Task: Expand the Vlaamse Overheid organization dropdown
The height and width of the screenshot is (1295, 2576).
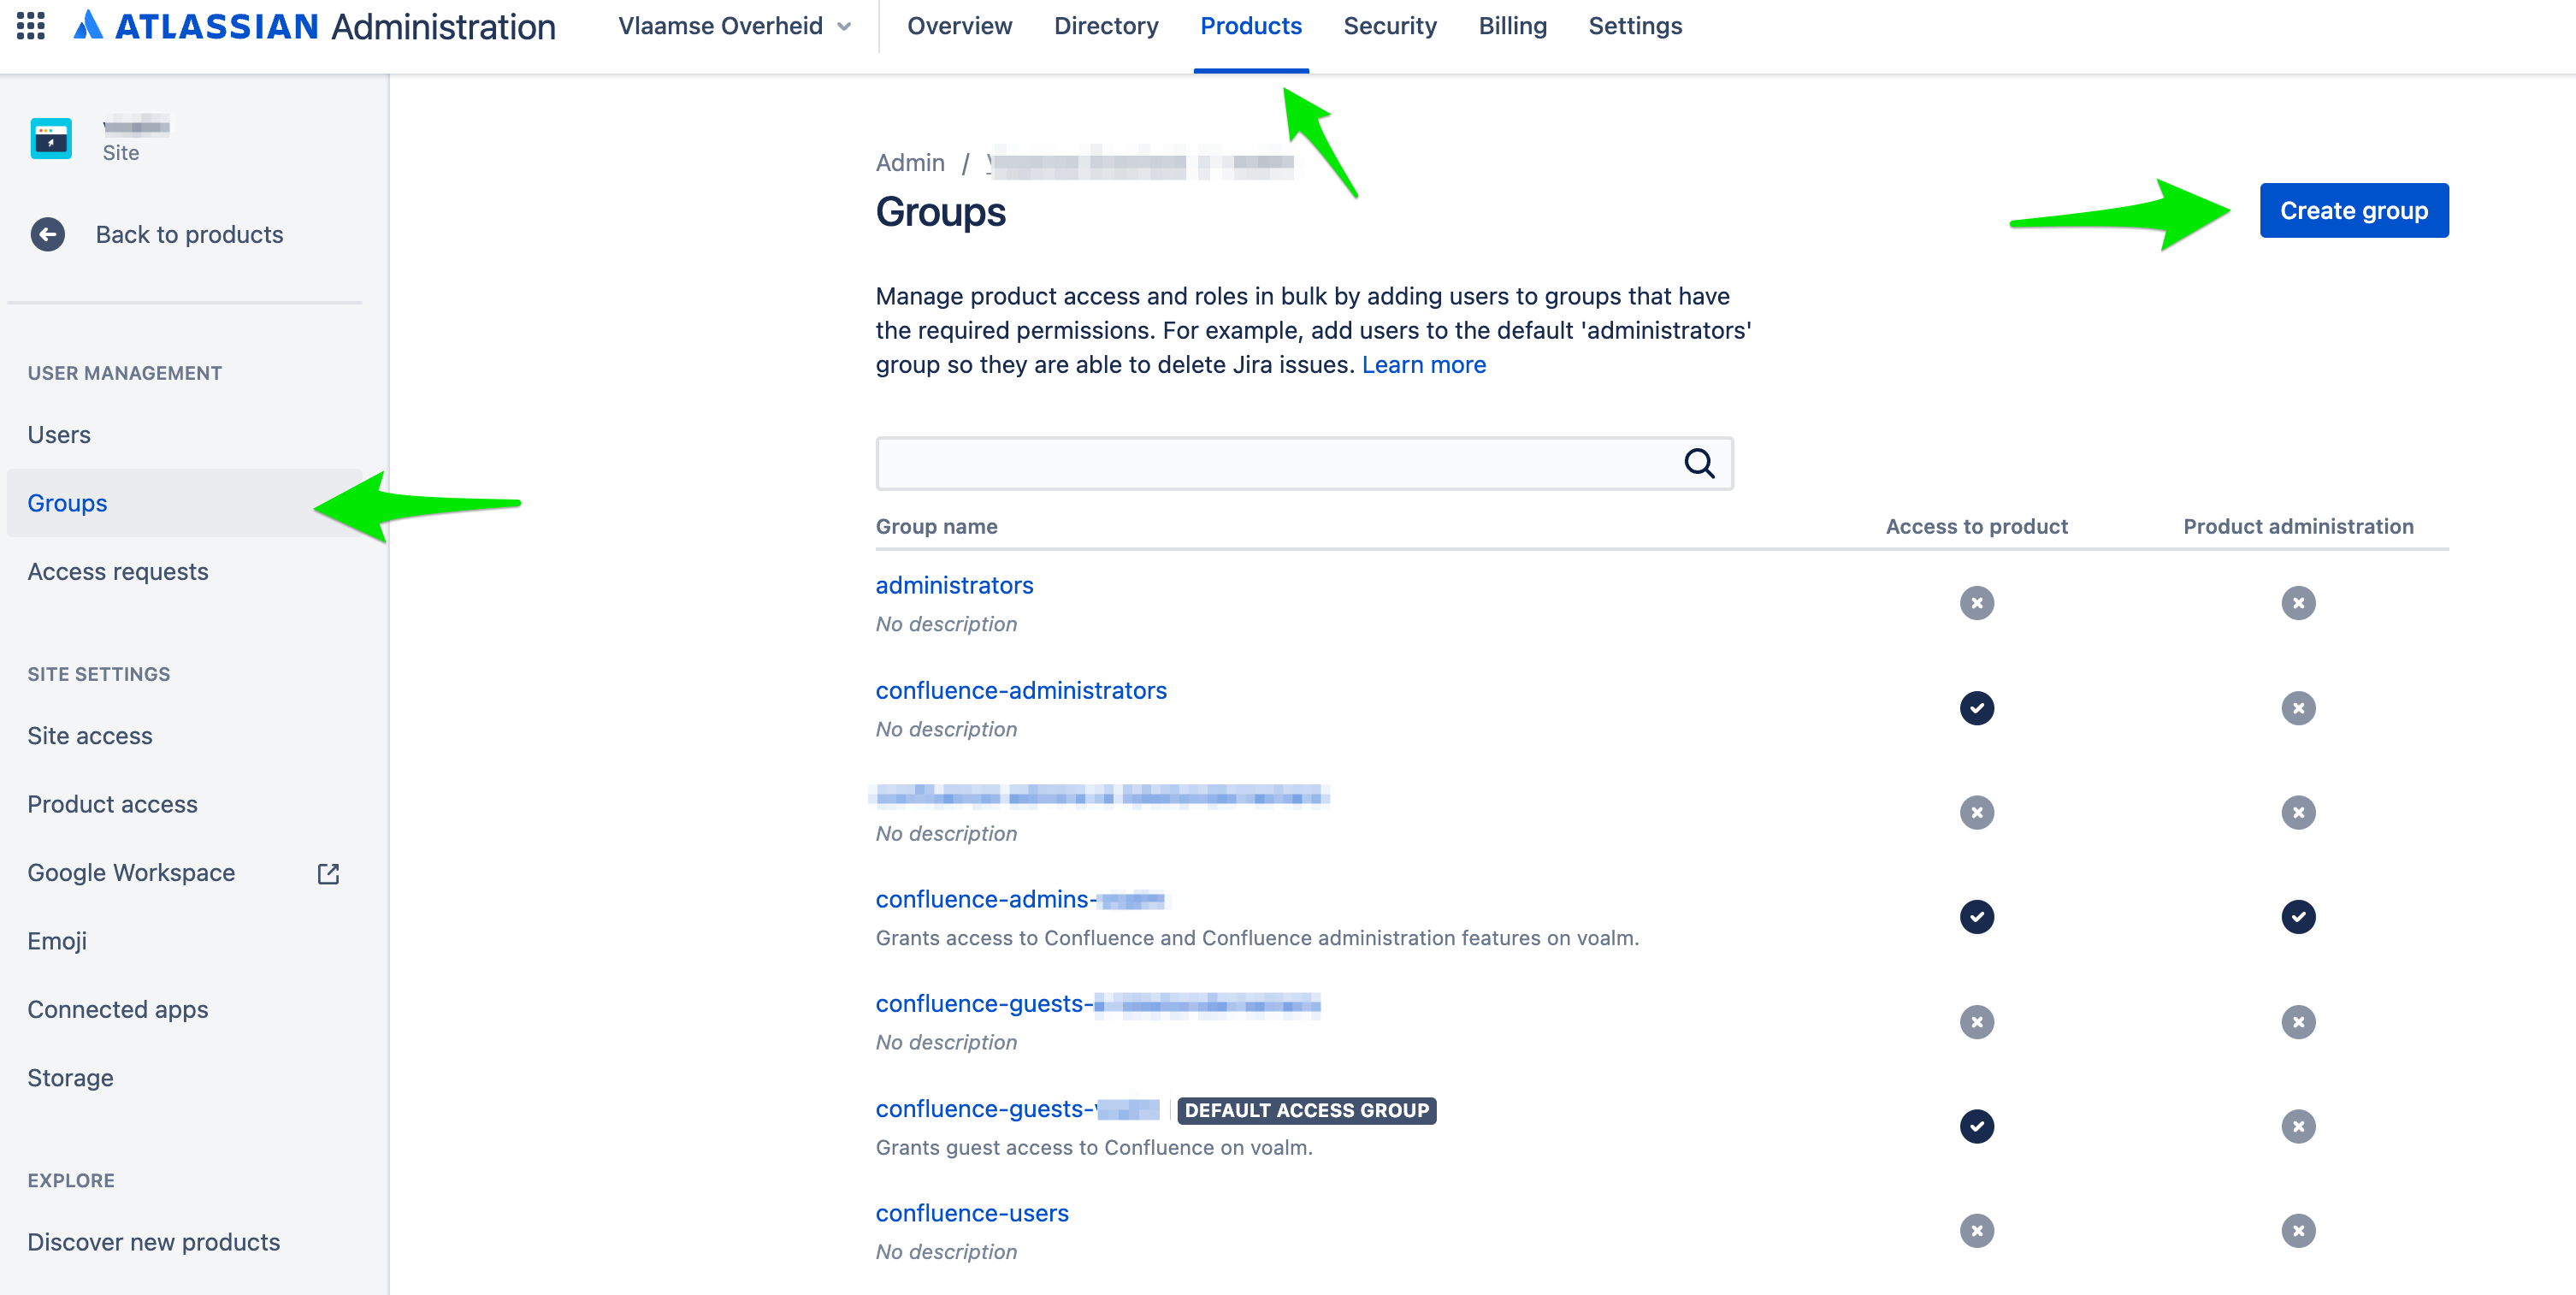Action: coord(735,26)
